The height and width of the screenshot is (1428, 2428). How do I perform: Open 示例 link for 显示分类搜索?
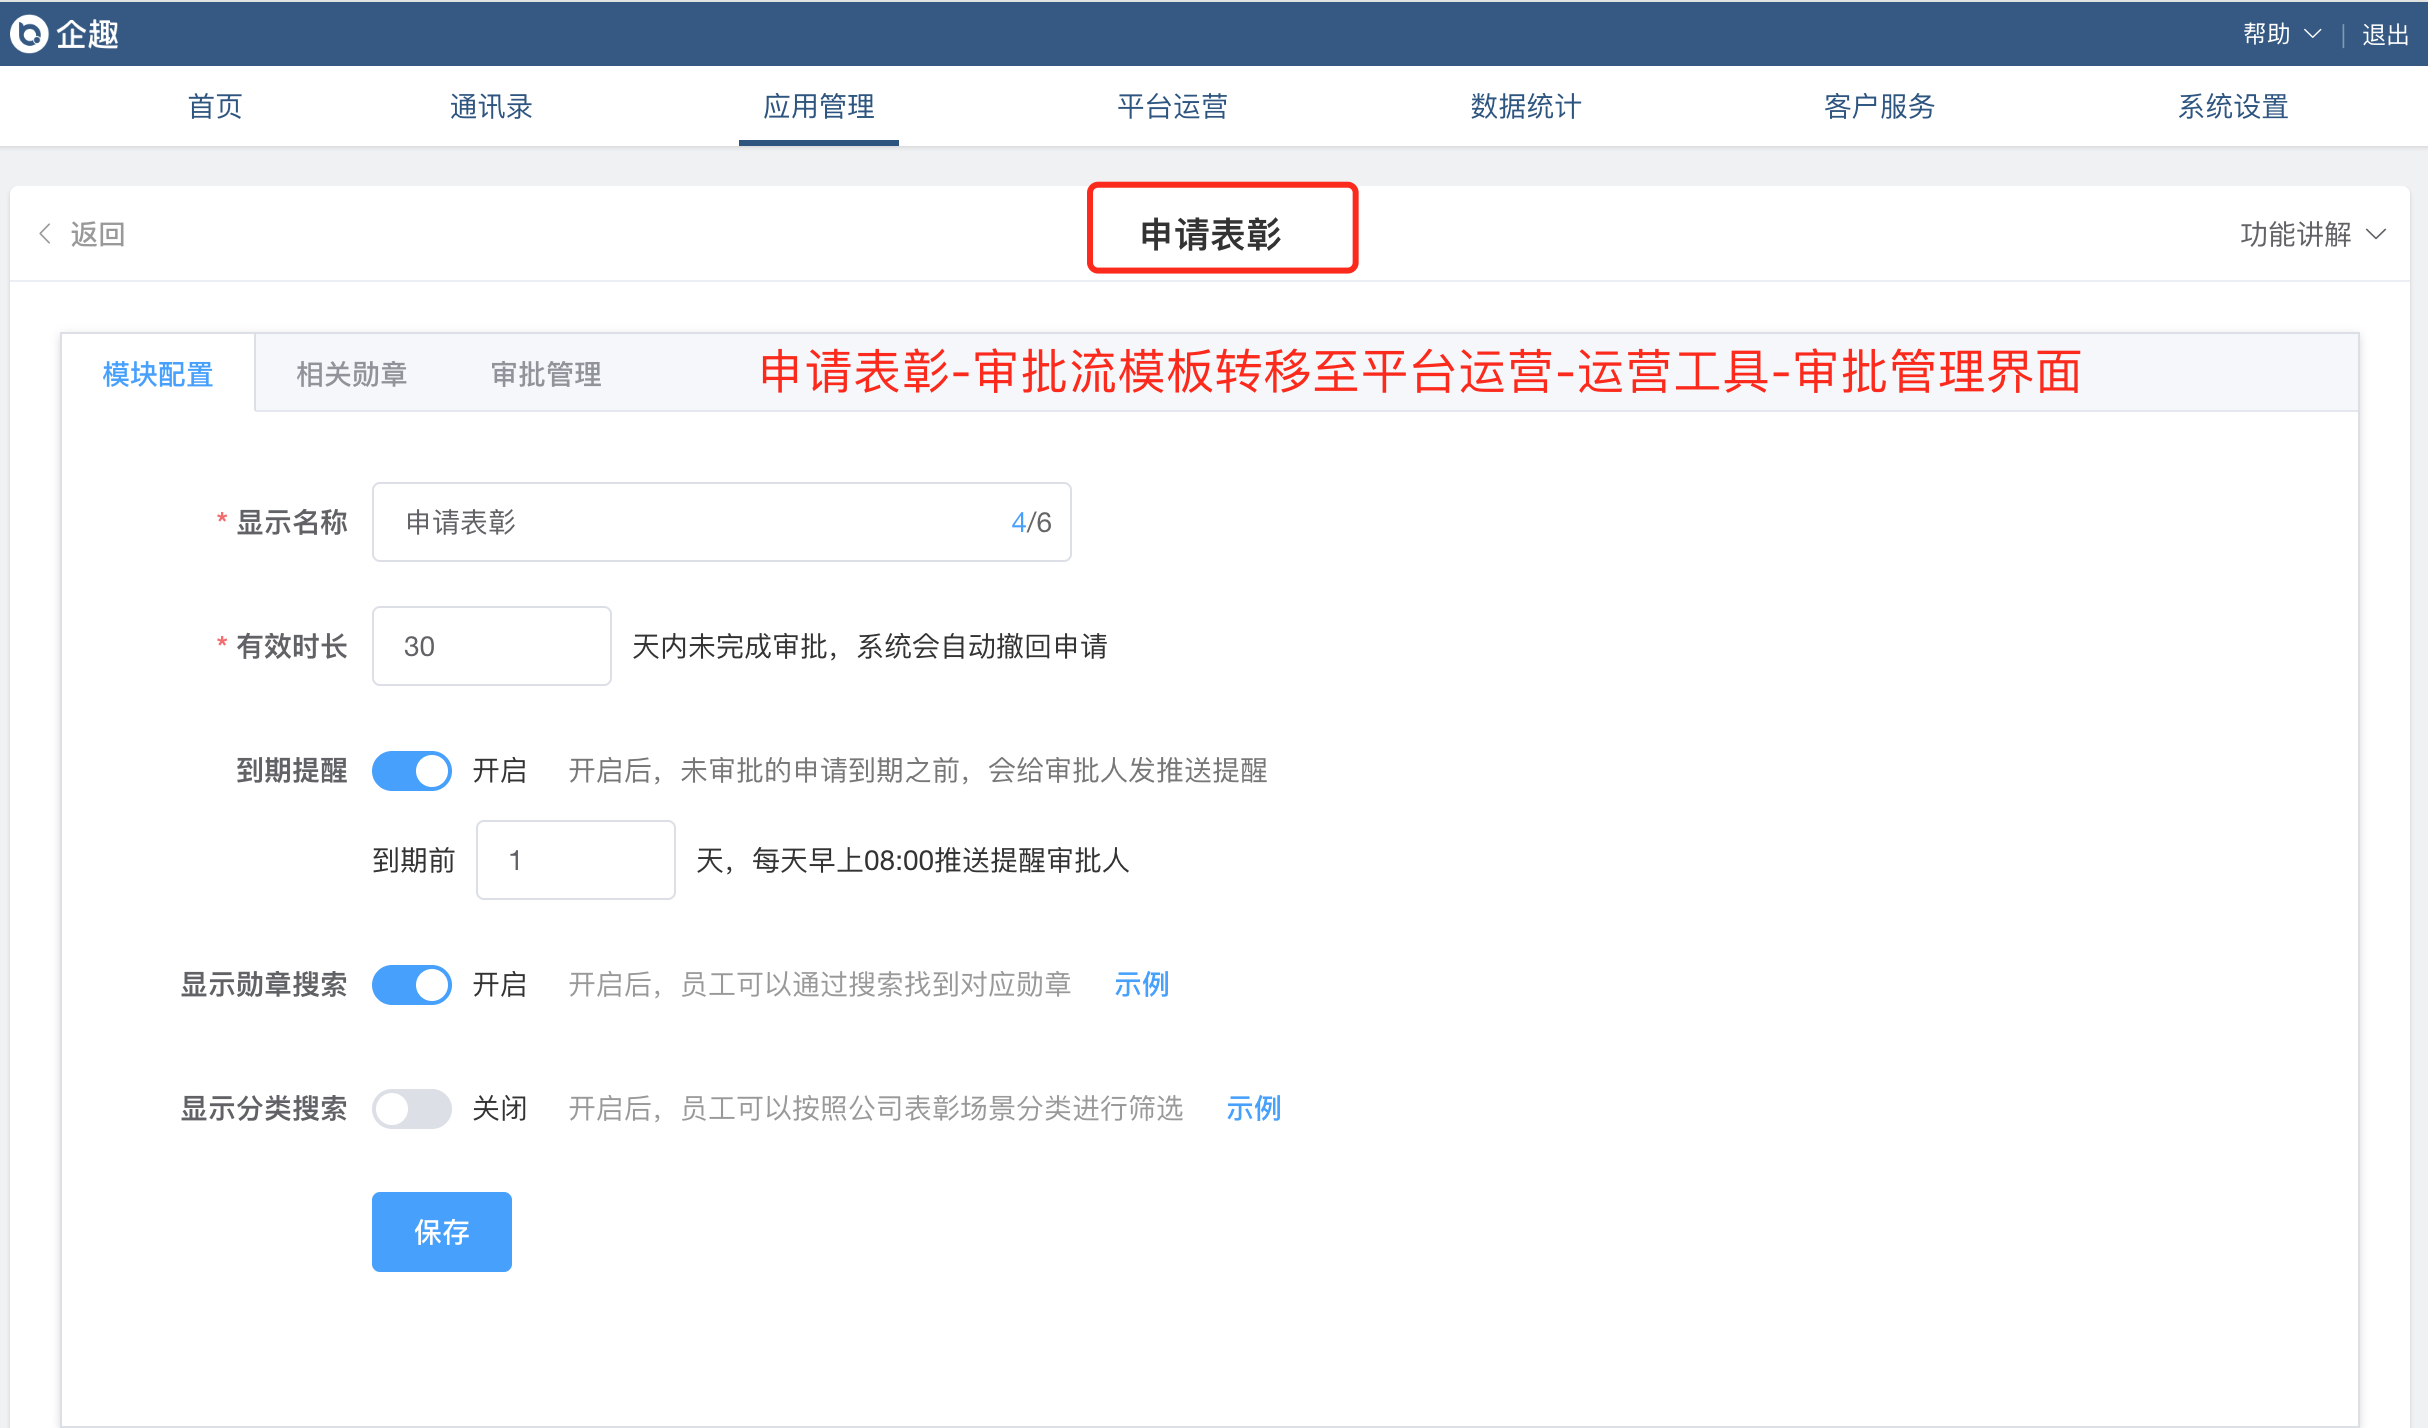coord(1253,1108)
